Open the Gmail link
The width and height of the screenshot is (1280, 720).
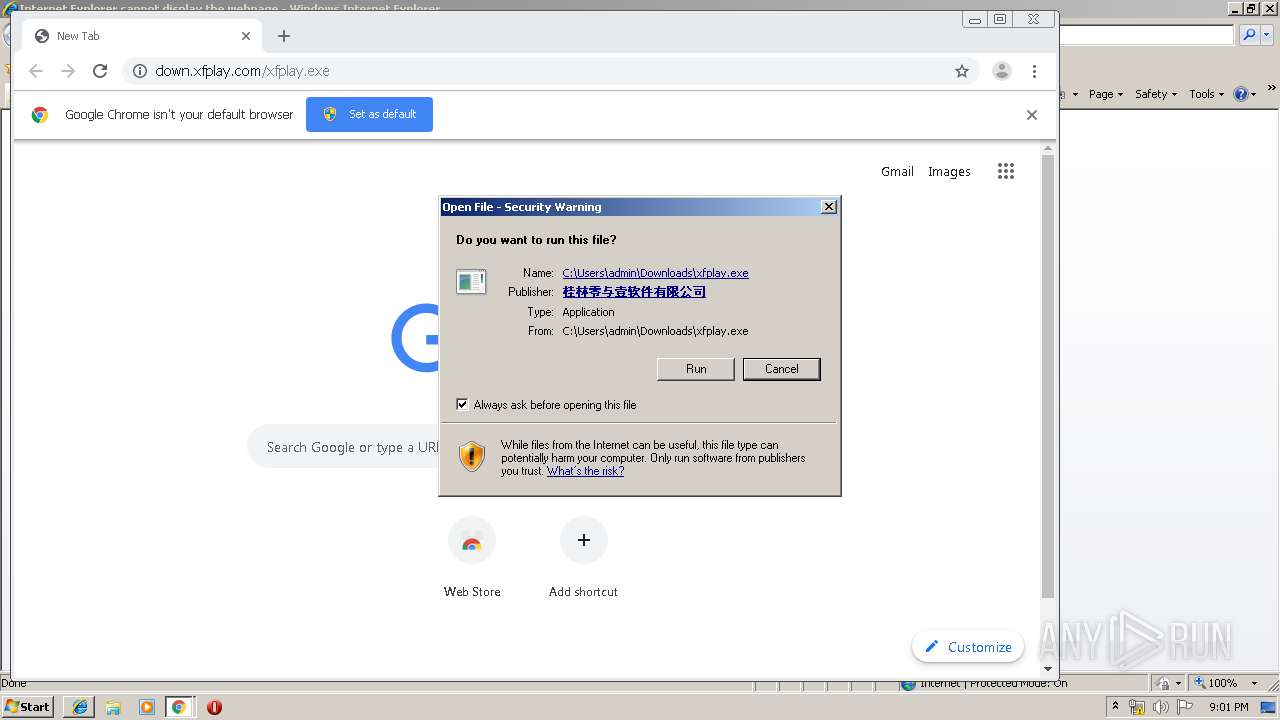tap(897, 171)
